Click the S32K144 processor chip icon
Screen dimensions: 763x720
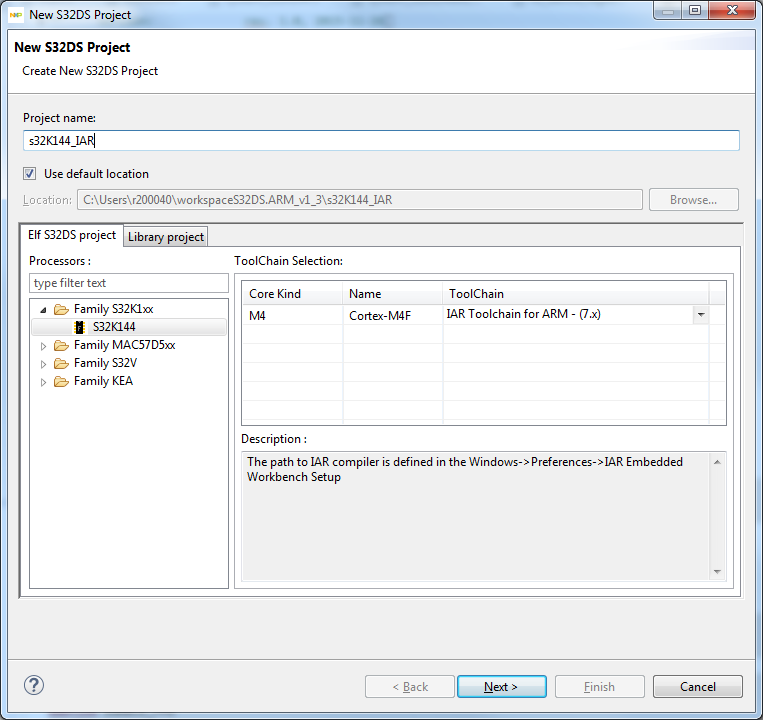coord(79,327)
